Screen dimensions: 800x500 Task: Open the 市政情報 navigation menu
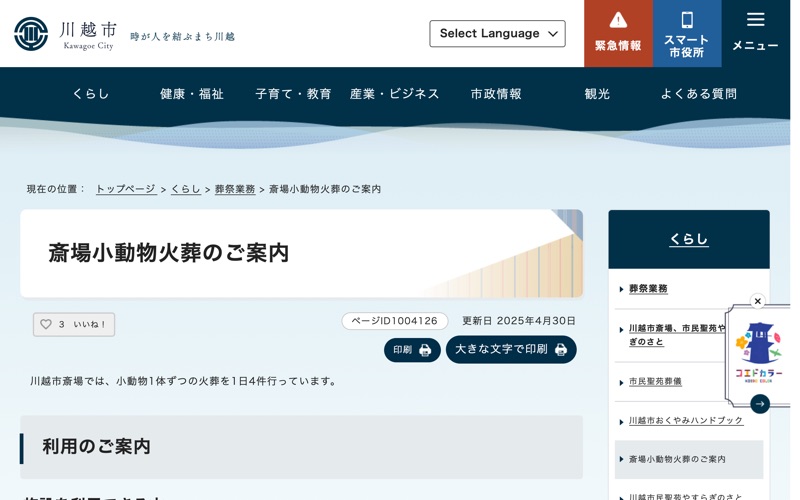[496, 94]
